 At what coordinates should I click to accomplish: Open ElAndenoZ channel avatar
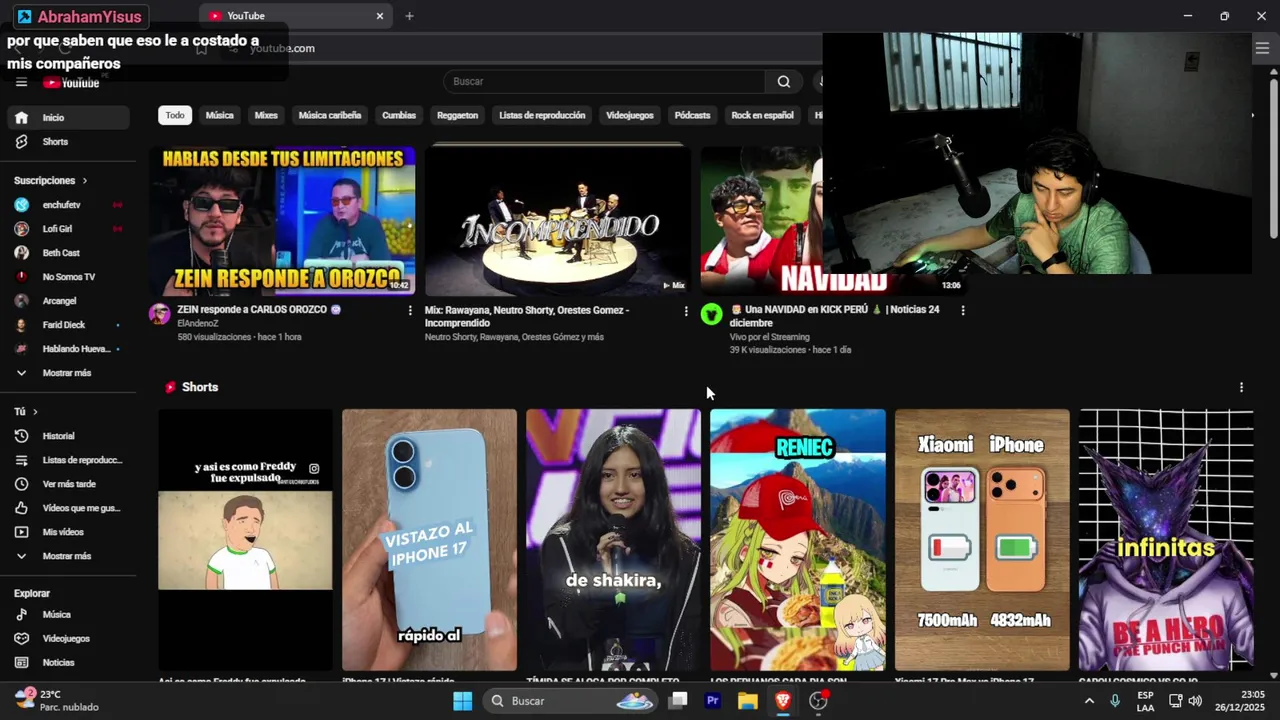coord(159,314)
